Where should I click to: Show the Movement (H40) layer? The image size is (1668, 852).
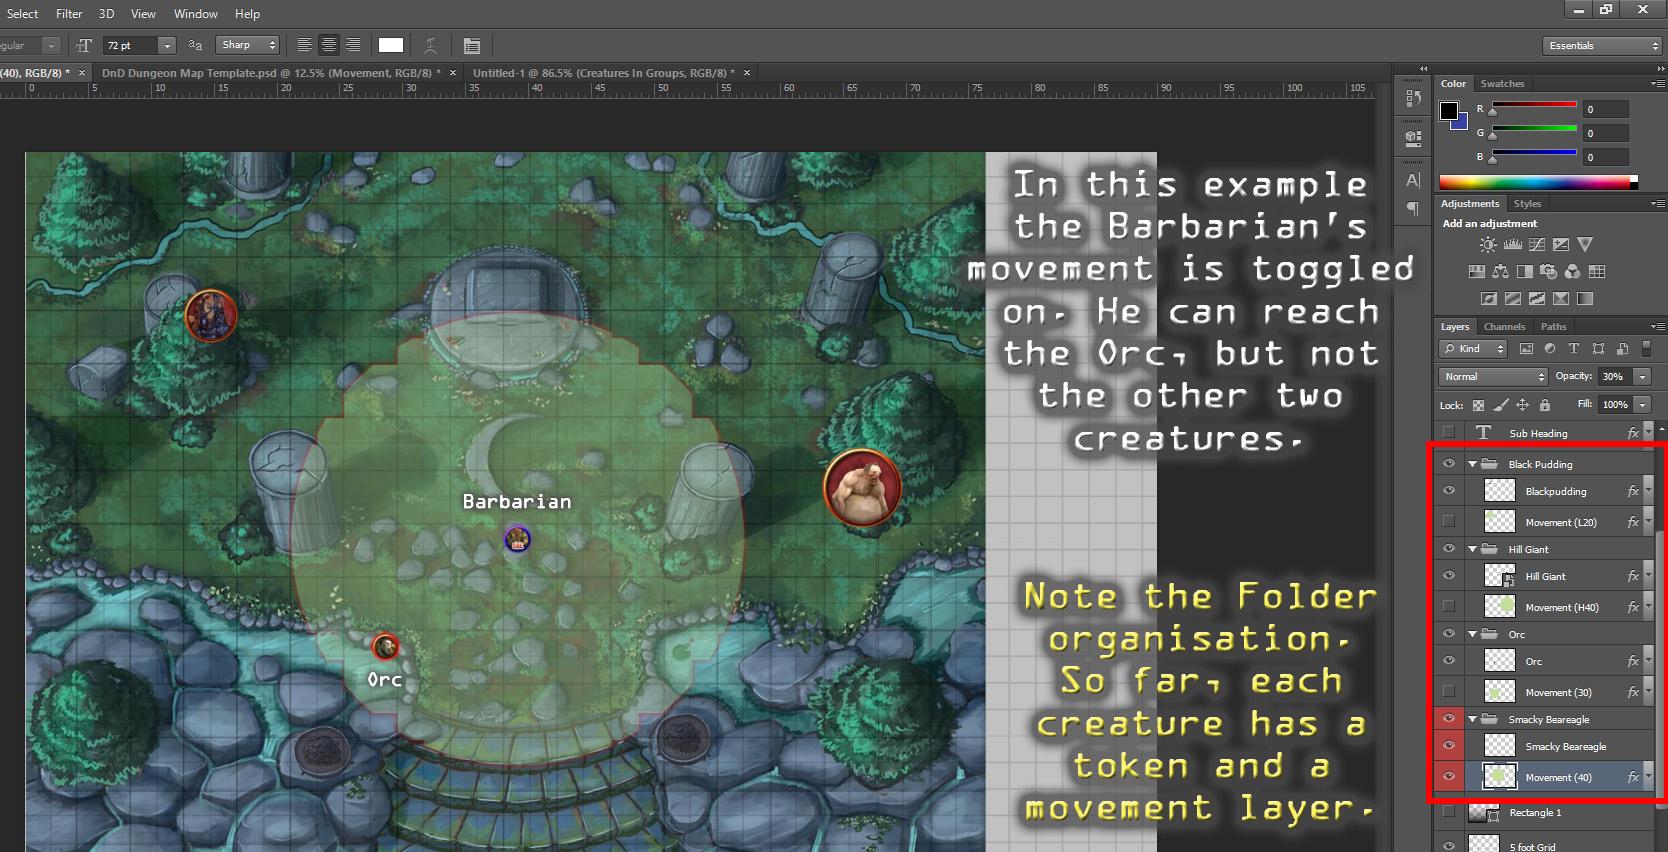coord(1448,606)
